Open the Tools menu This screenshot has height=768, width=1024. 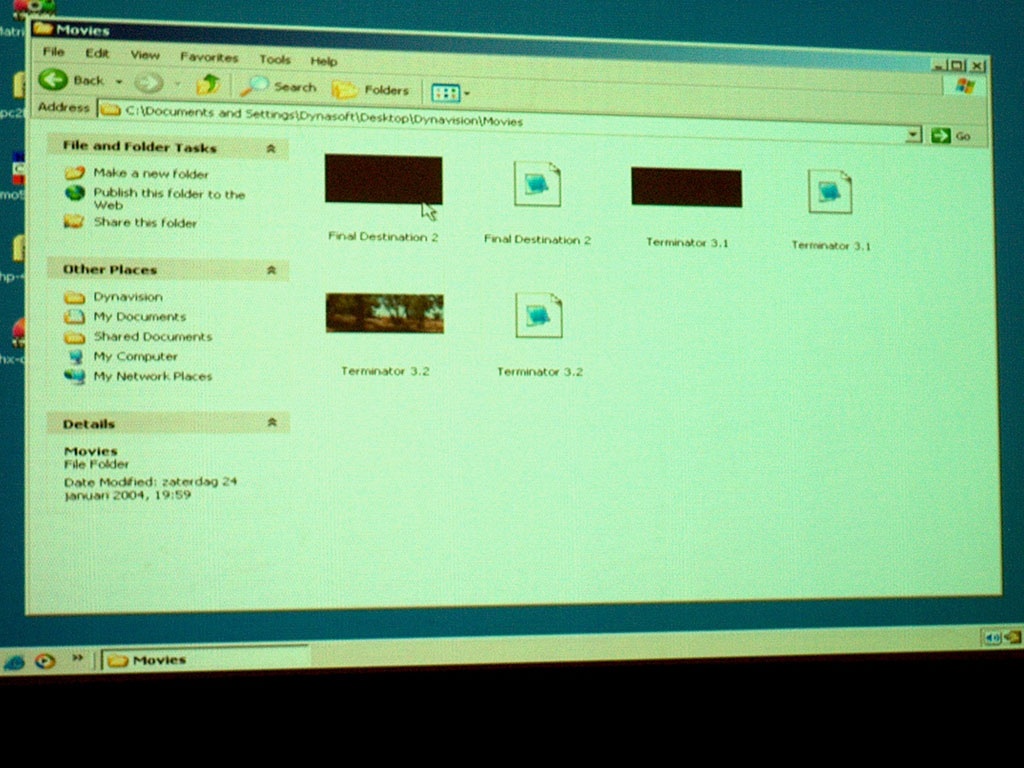[x=275, y=59]
